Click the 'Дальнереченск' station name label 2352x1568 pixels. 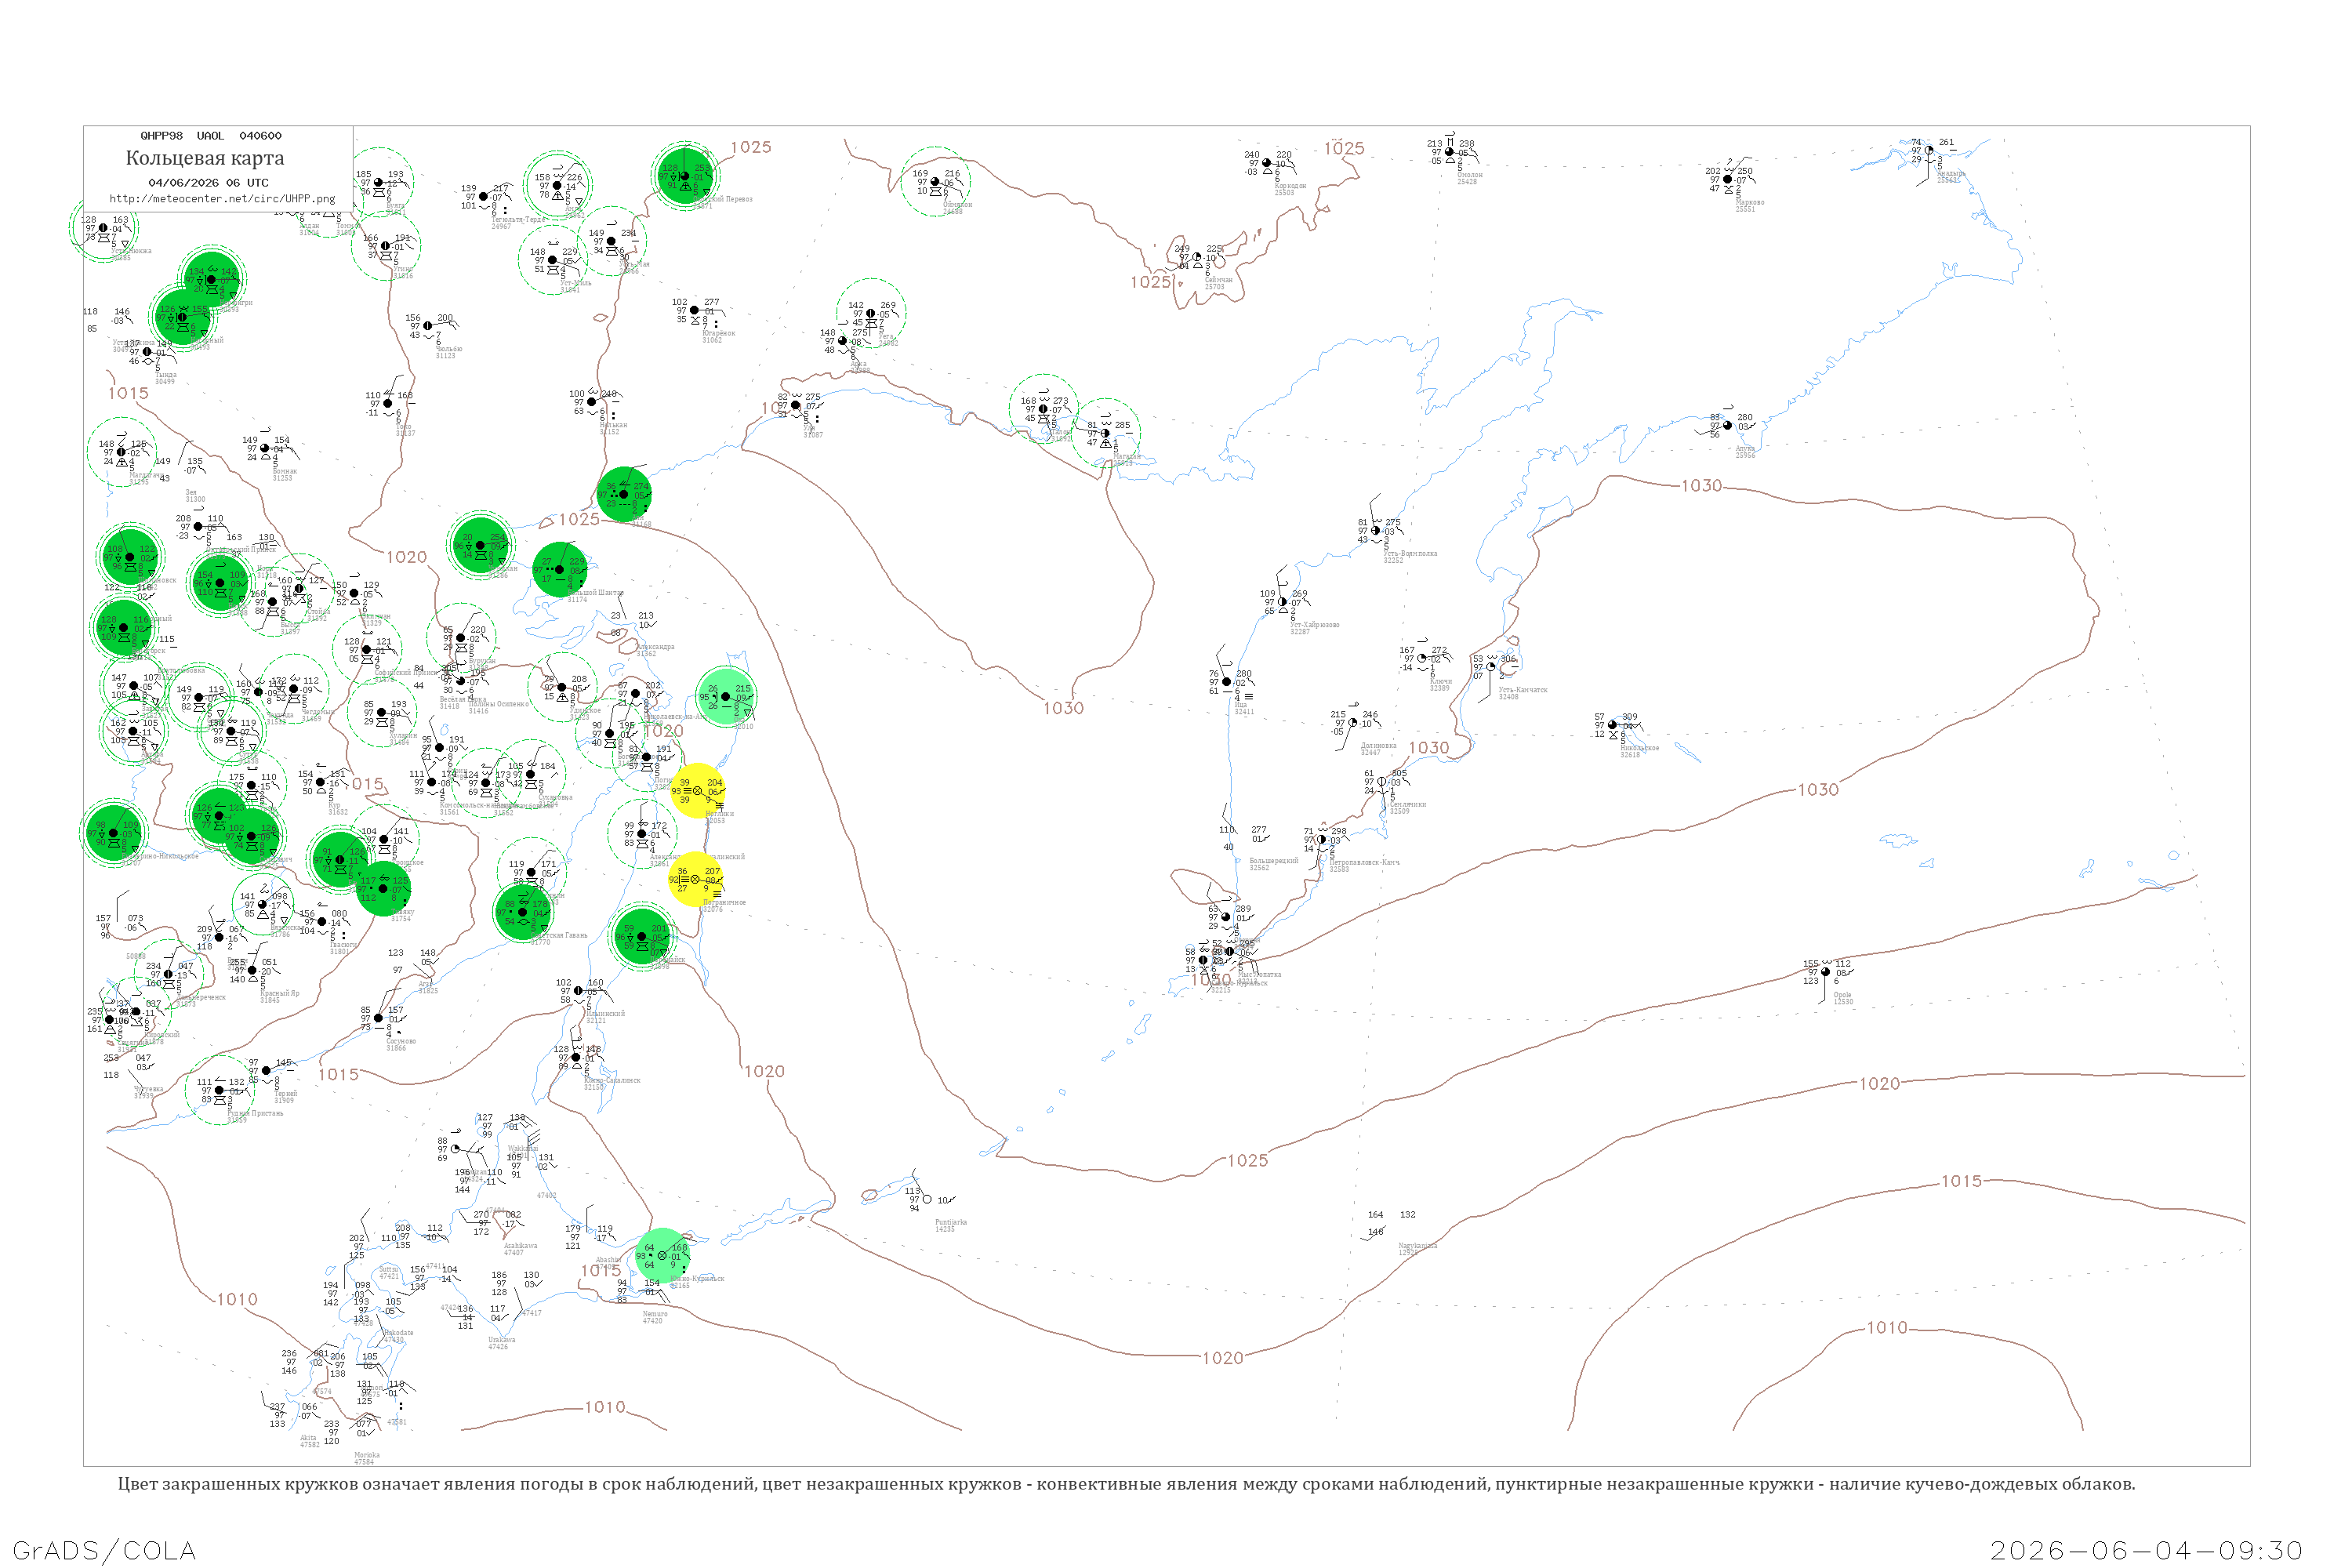coord(200,997)
